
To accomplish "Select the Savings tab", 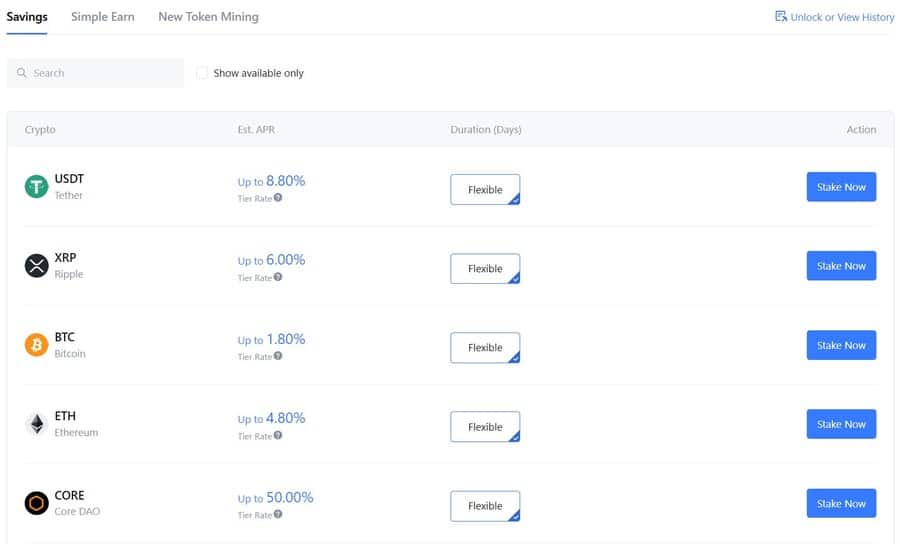I will pyautogui.click(x=27, y=17).
